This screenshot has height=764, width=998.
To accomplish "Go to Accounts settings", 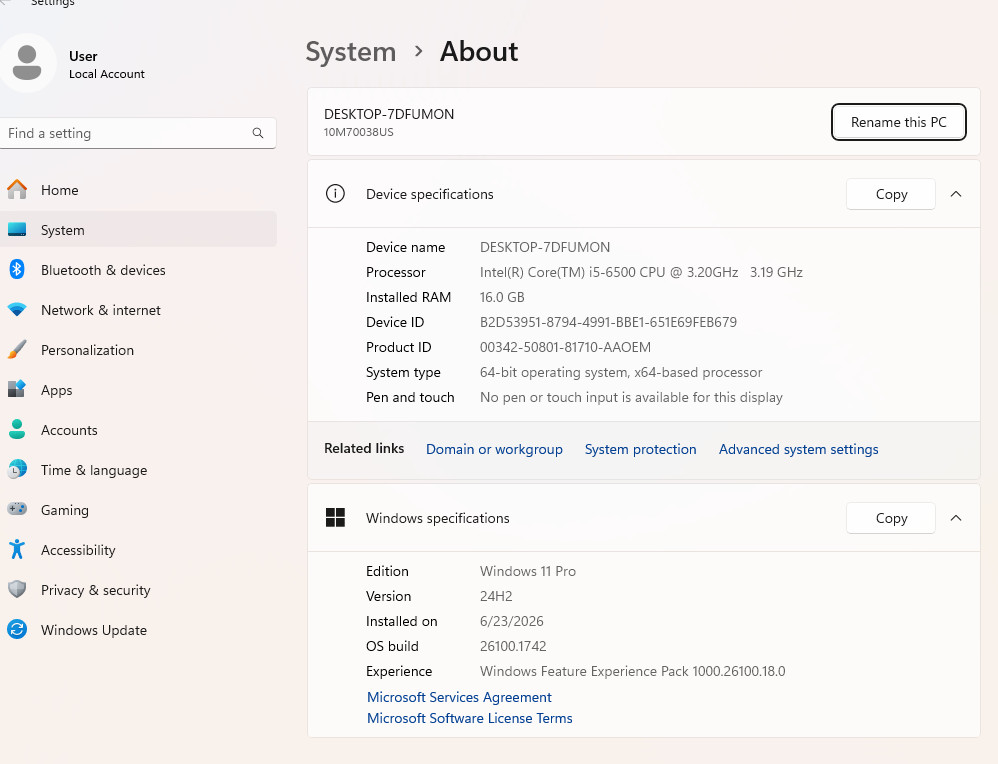I will tap(138, 430).
